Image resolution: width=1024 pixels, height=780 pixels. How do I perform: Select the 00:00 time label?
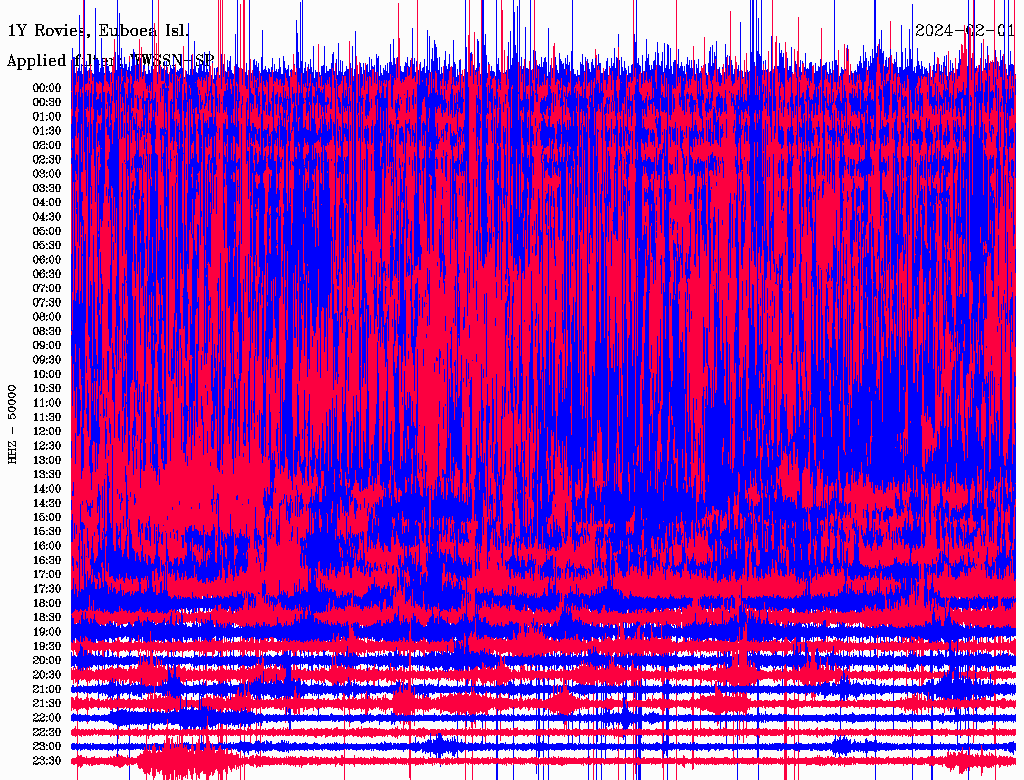click(47, 88)
